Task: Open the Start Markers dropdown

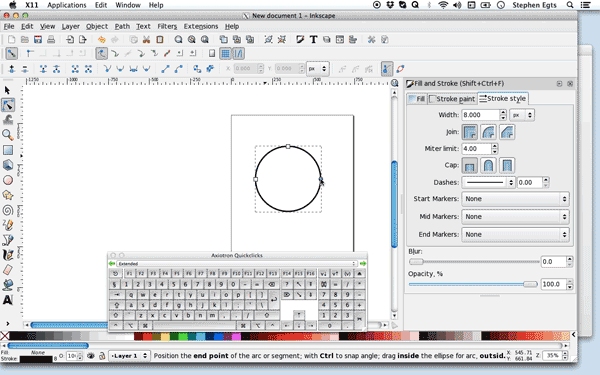Action: [515, 199]
